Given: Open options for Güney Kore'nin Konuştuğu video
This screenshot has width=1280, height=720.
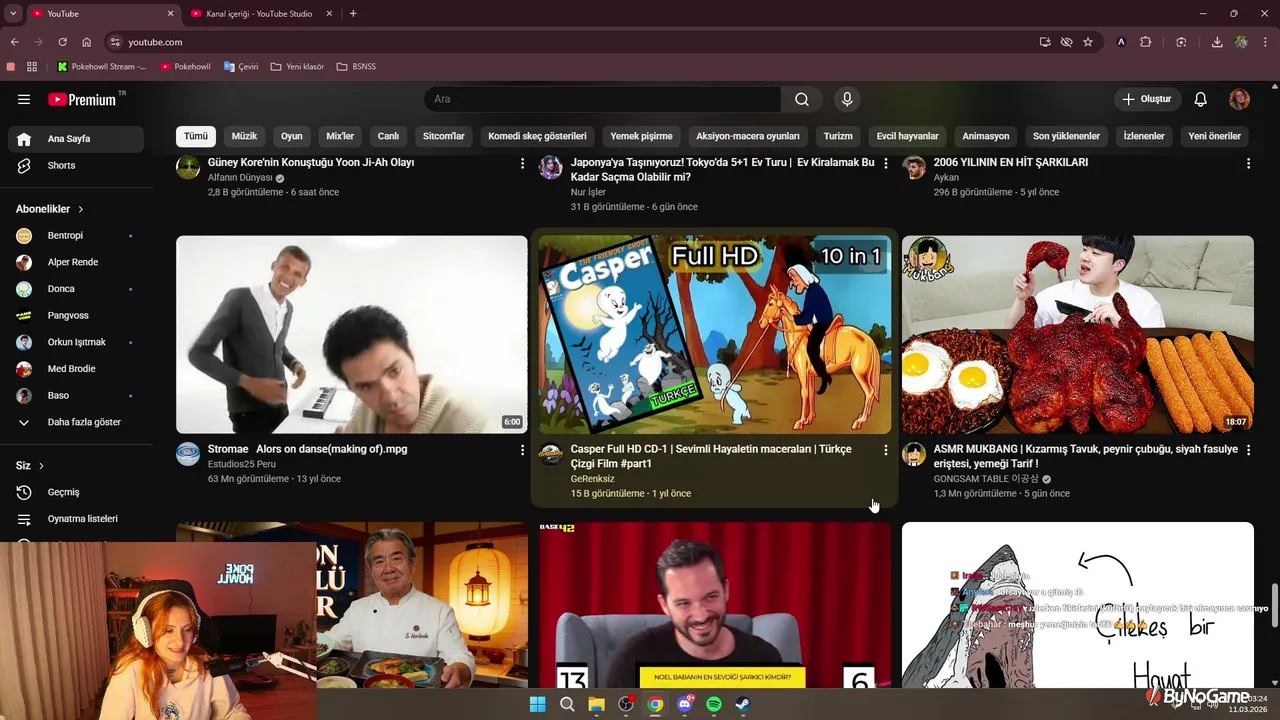Looking at the screenshot, I should [x=522, y=163].
